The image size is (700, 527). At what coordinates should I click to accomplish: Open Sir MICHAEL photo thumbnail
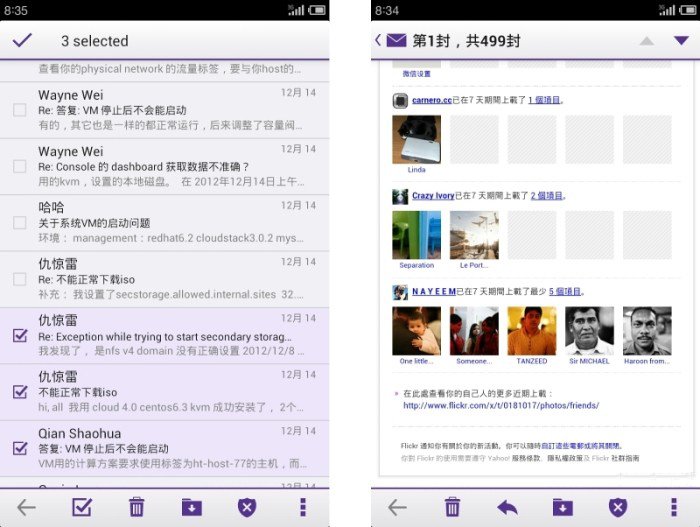(589, 331)
